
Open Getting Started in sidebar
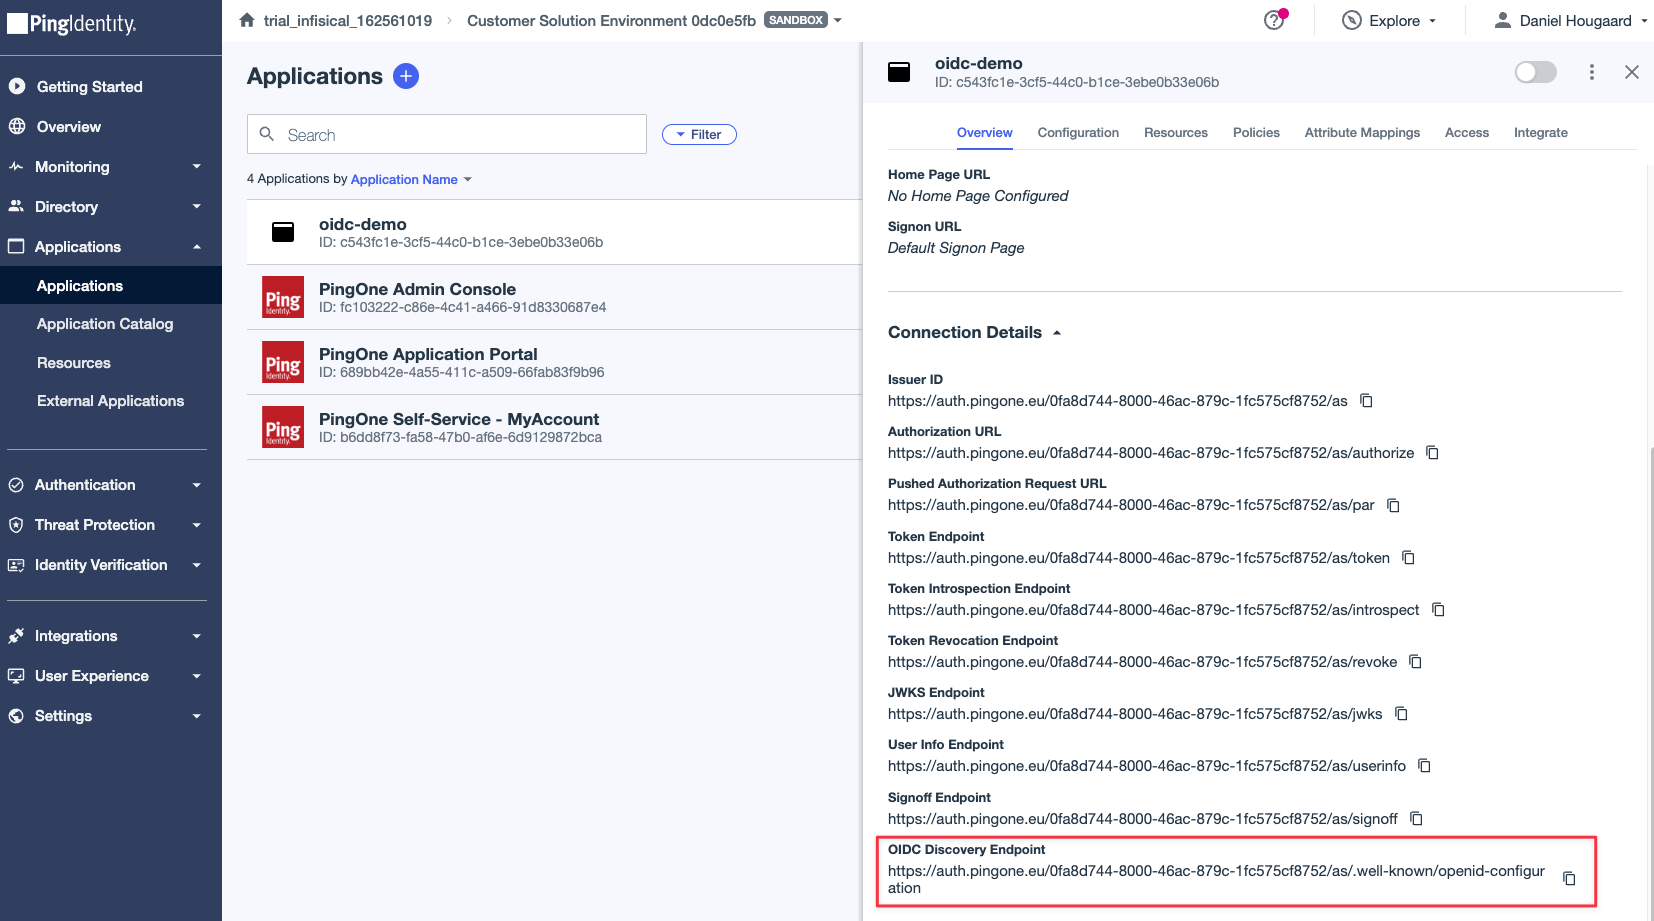coord(89,87)
